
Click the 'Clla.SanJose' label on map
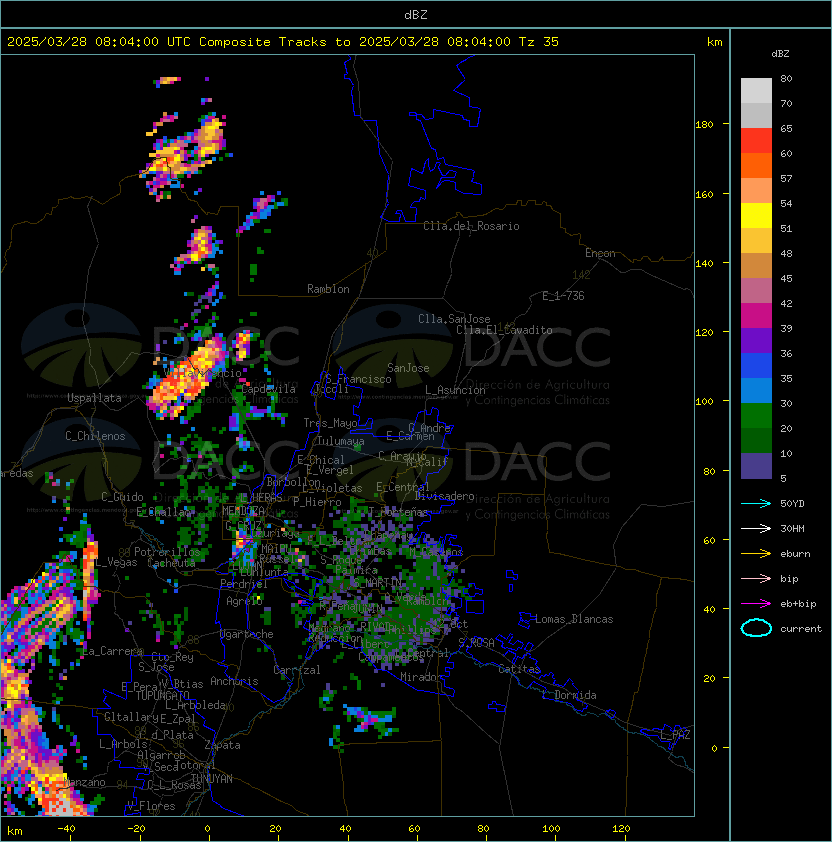tap(454, 319)
